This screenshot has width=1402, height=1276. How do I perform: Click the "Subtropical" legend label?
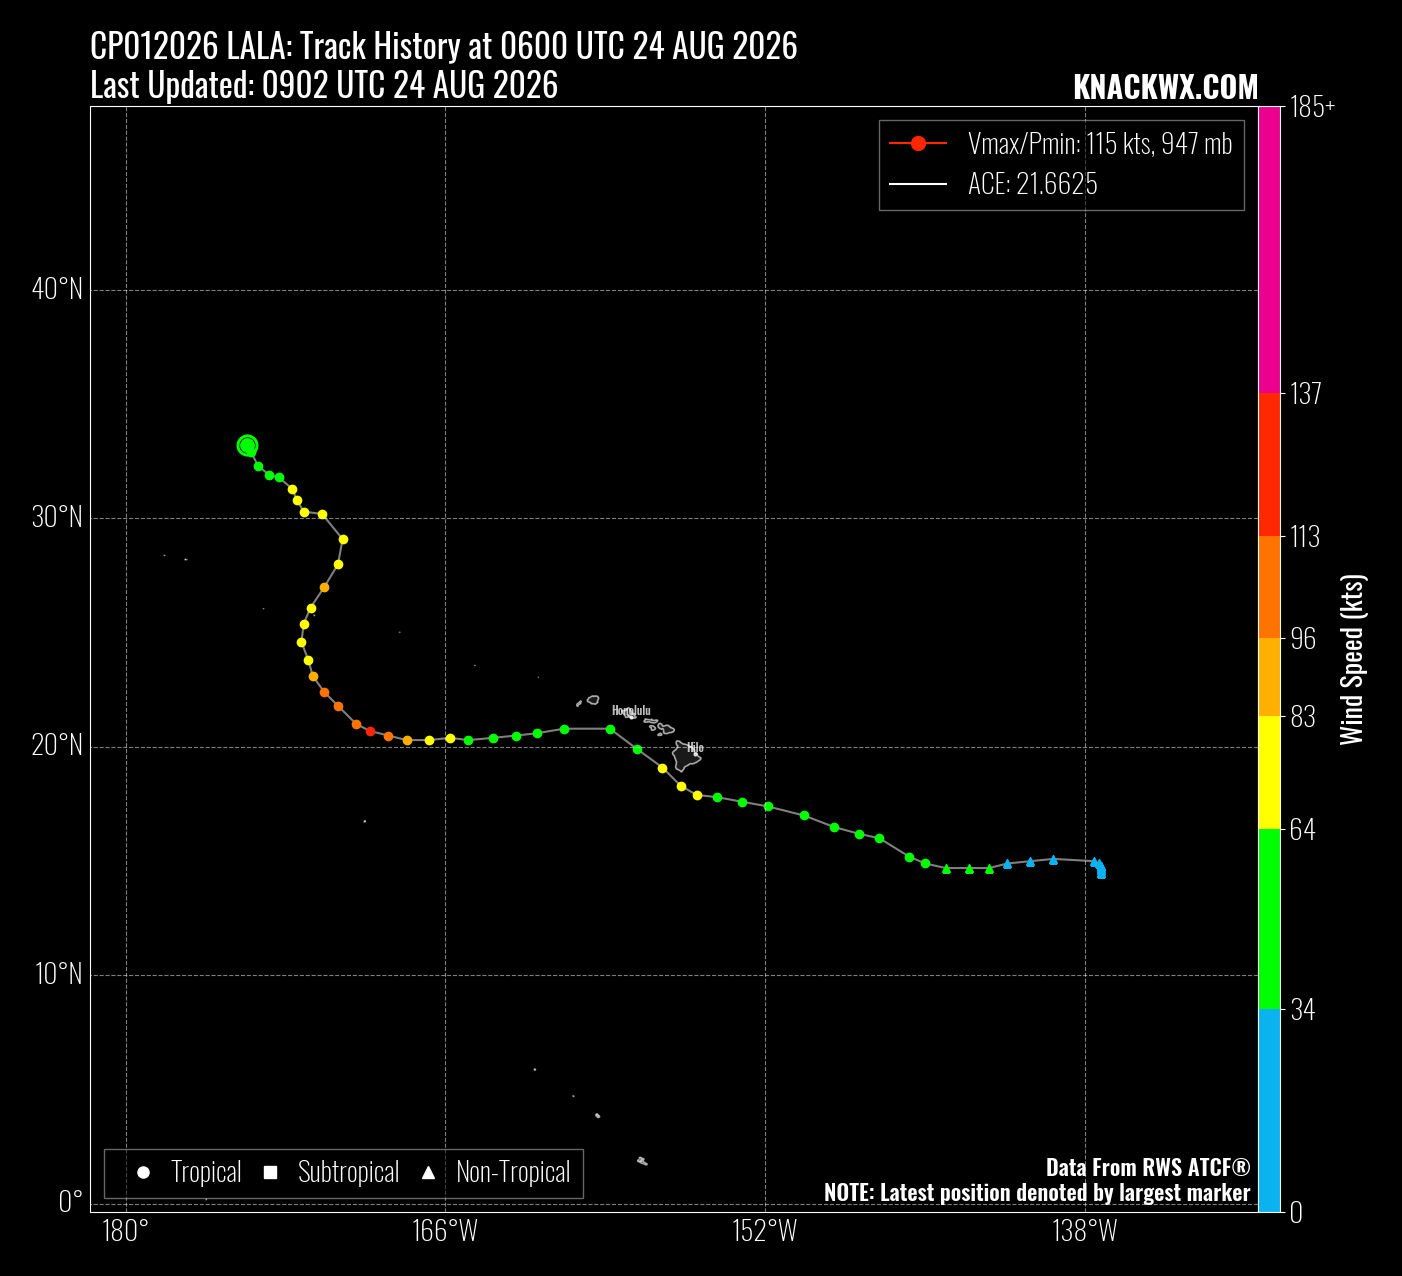click(x=348, y=1172)
